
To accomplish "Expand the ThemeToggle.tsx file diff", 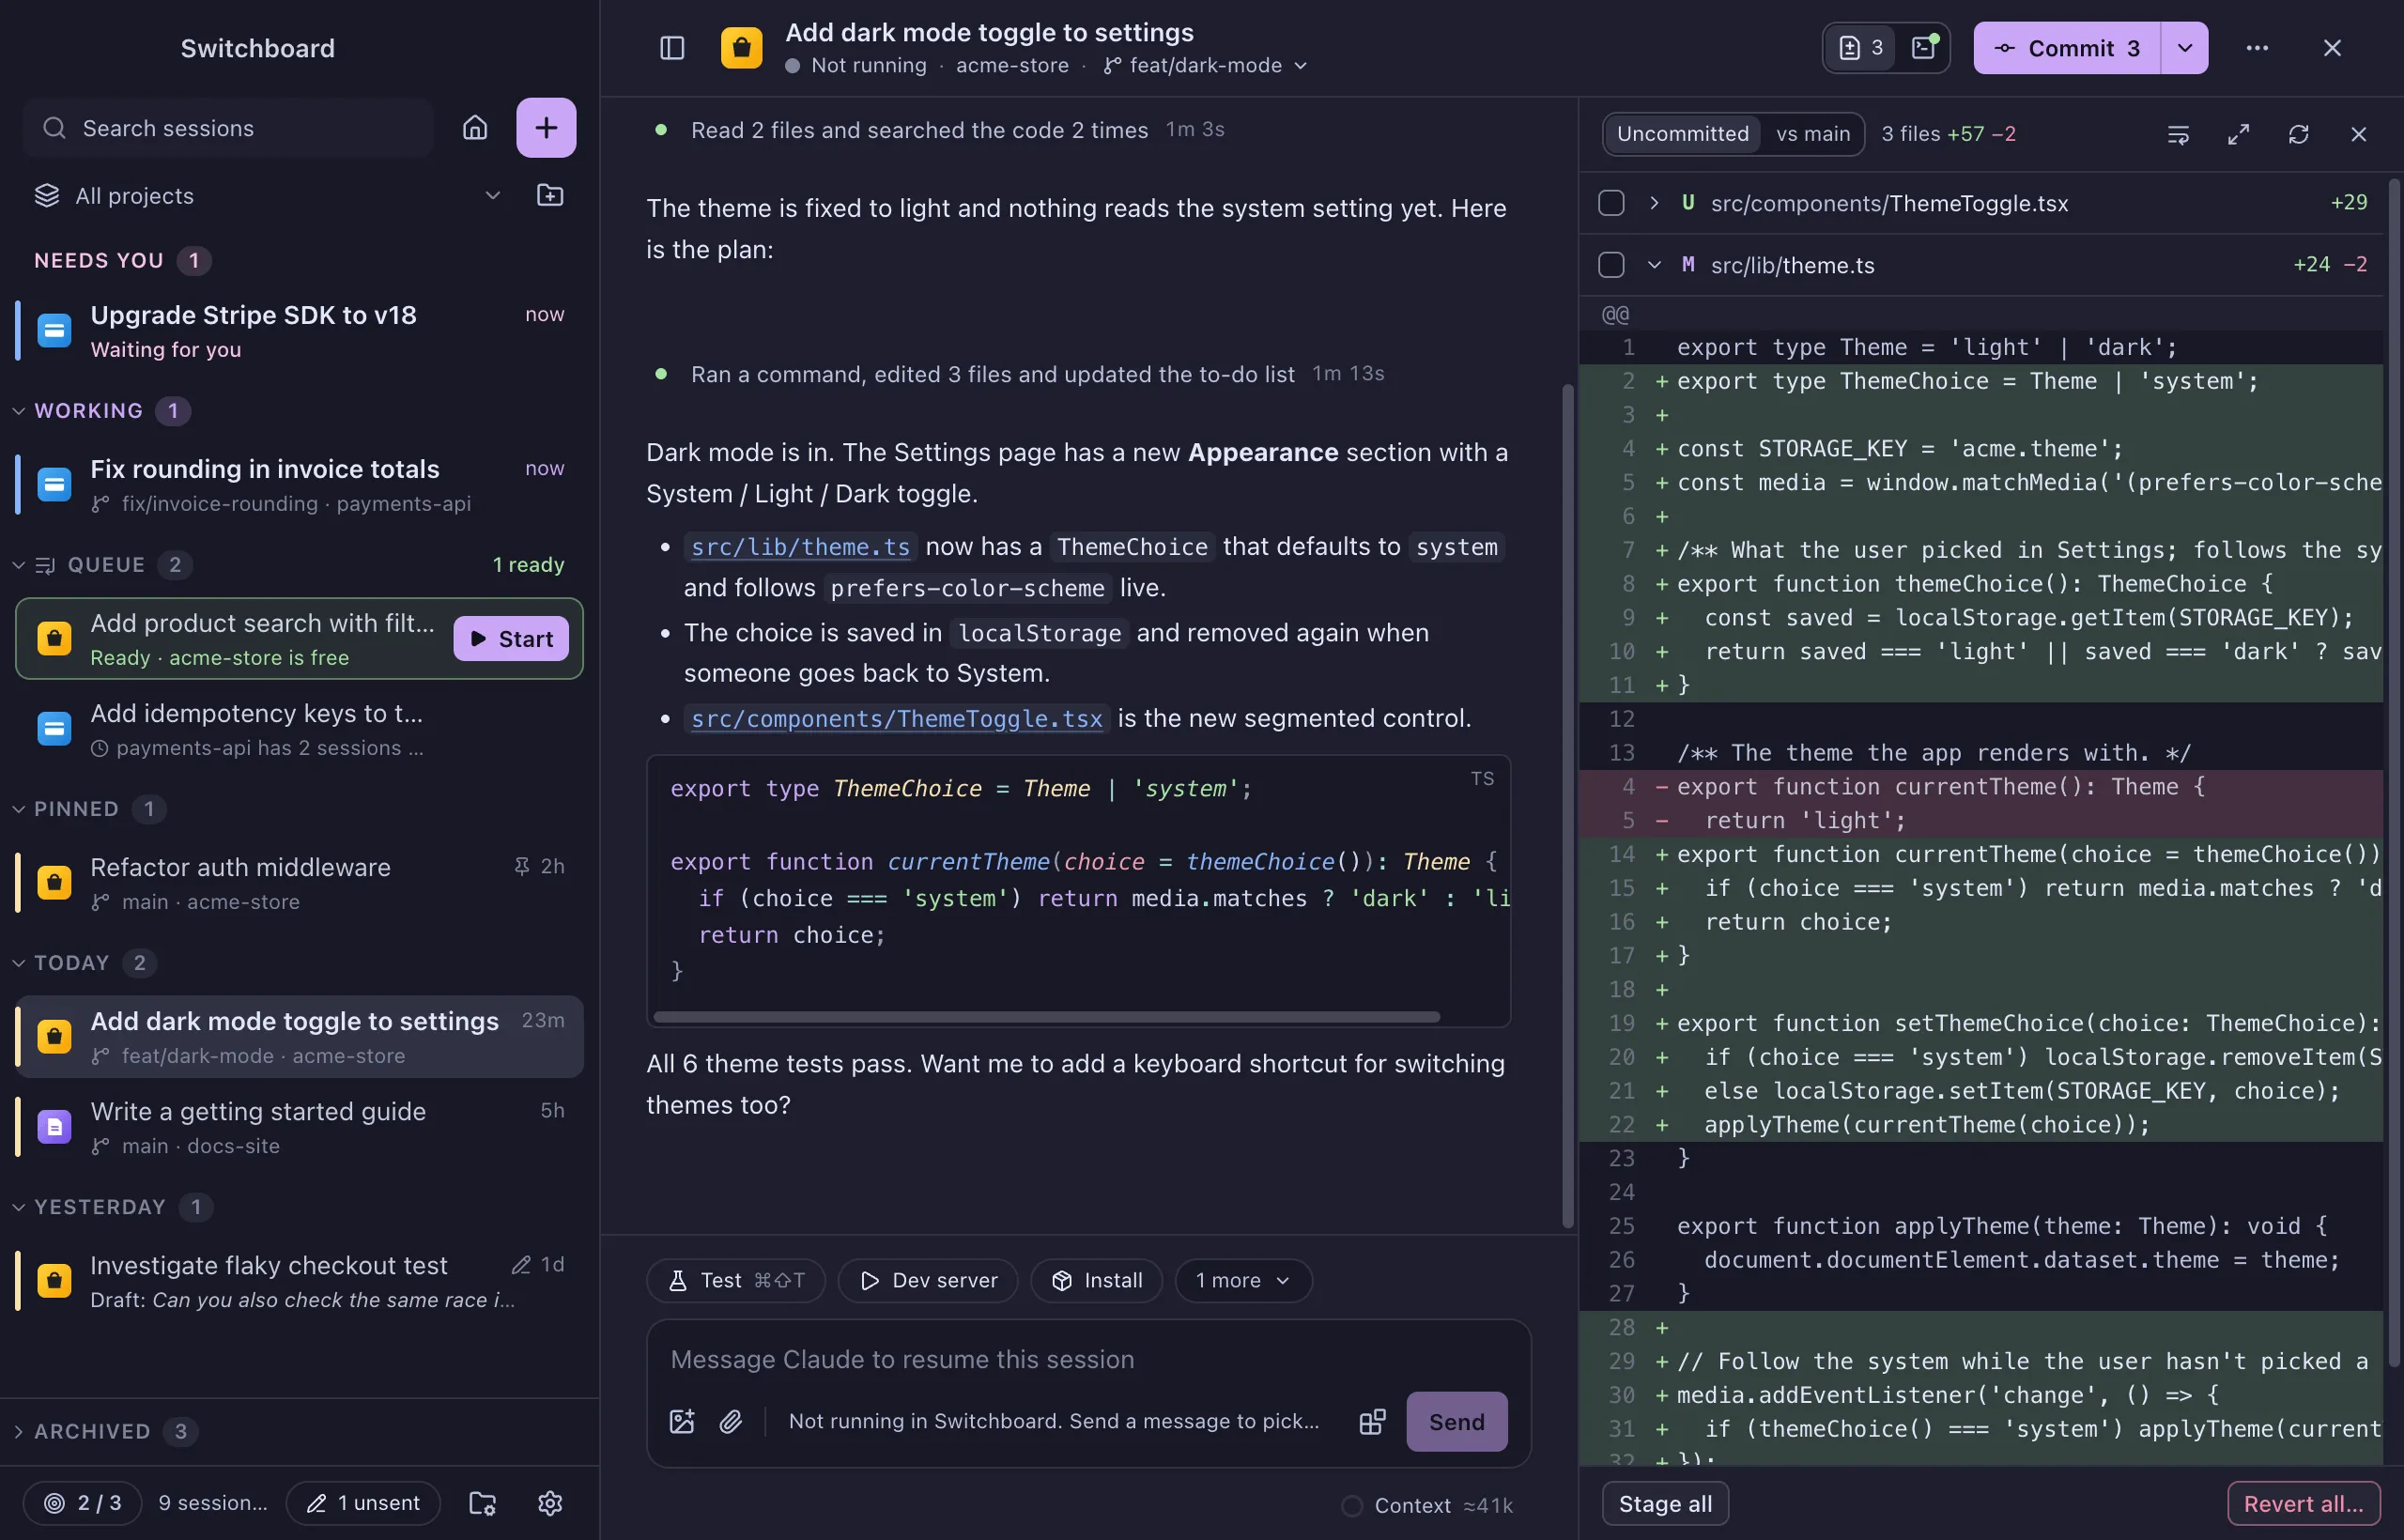I will (x=1654, y=203).
